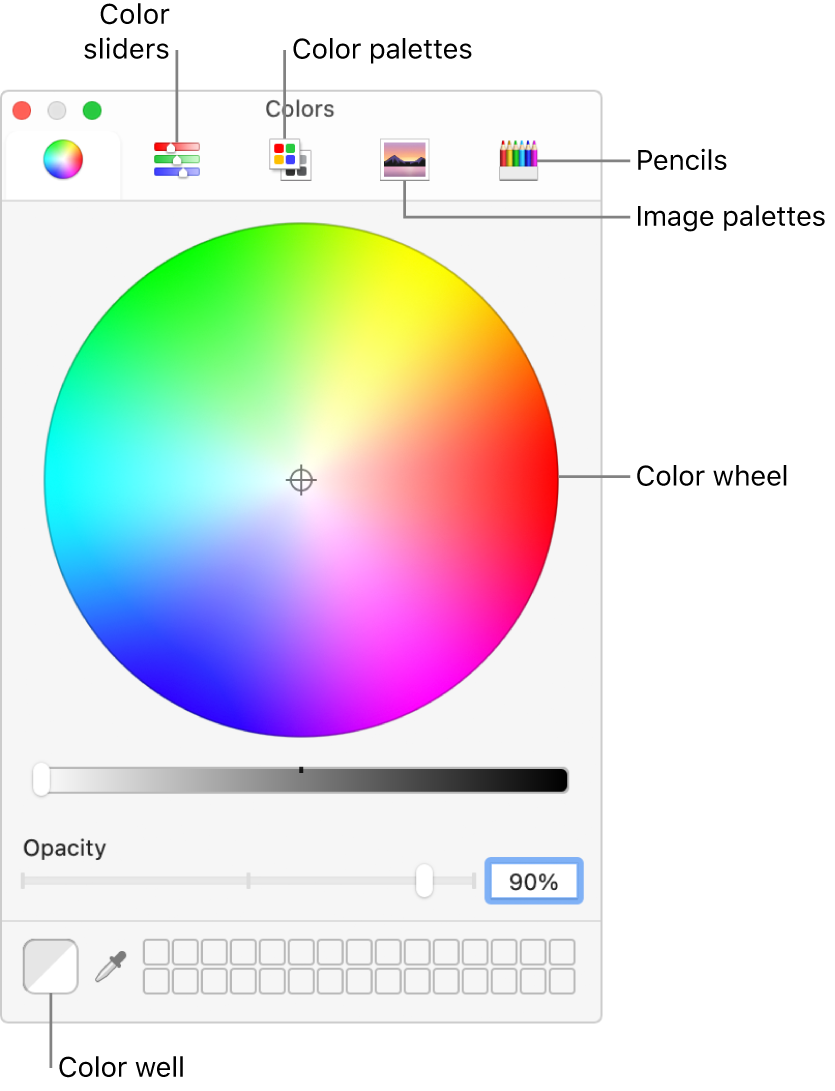835x1091 pixels.
Task: Open the Image Palettes tab
Action: (x=405, y=159)
